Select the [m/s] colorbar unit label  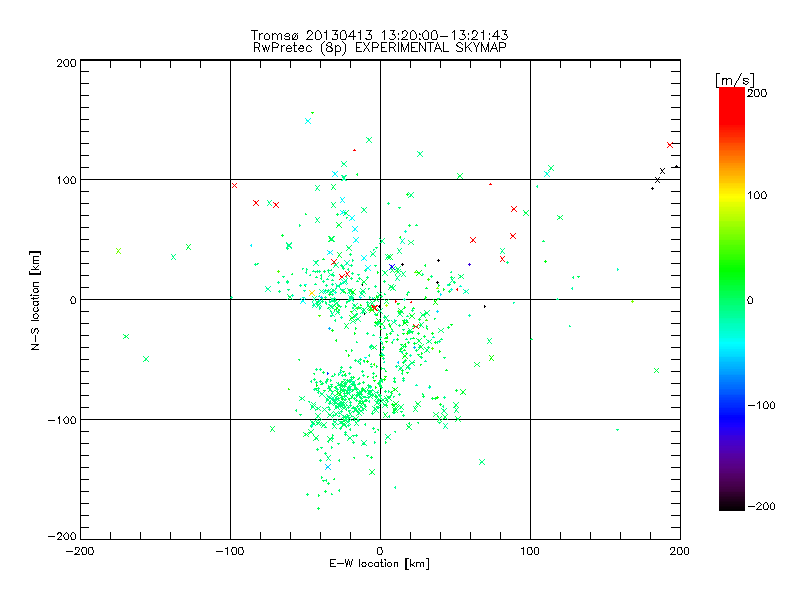coord(734,80)
